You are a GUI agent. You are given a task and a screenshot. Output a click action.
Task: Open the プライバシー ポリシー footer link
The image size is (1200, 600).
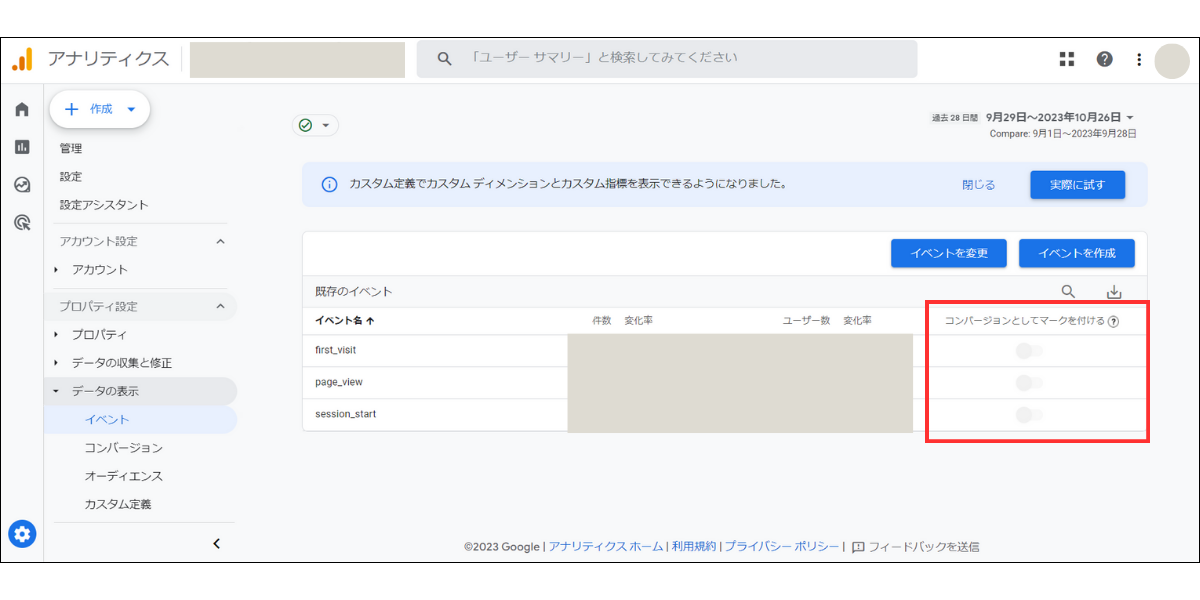pos(782,547)
